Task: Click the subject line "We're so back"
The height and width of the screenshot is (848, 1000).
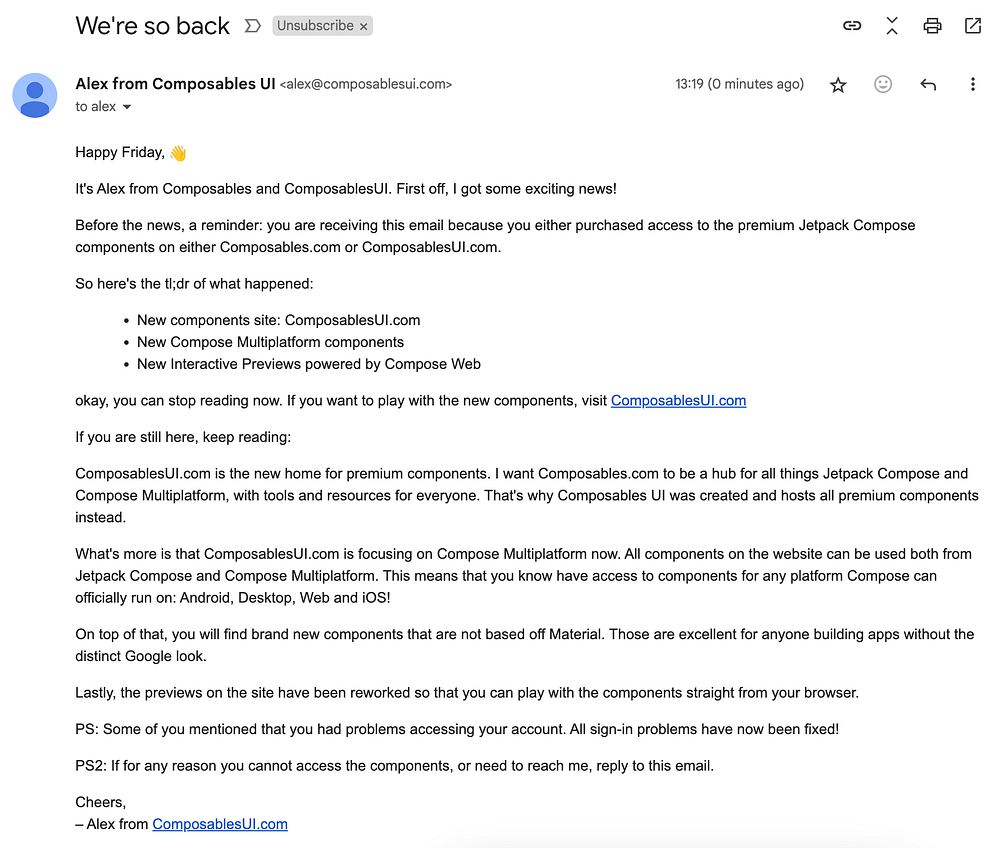Action: (153, 26)
